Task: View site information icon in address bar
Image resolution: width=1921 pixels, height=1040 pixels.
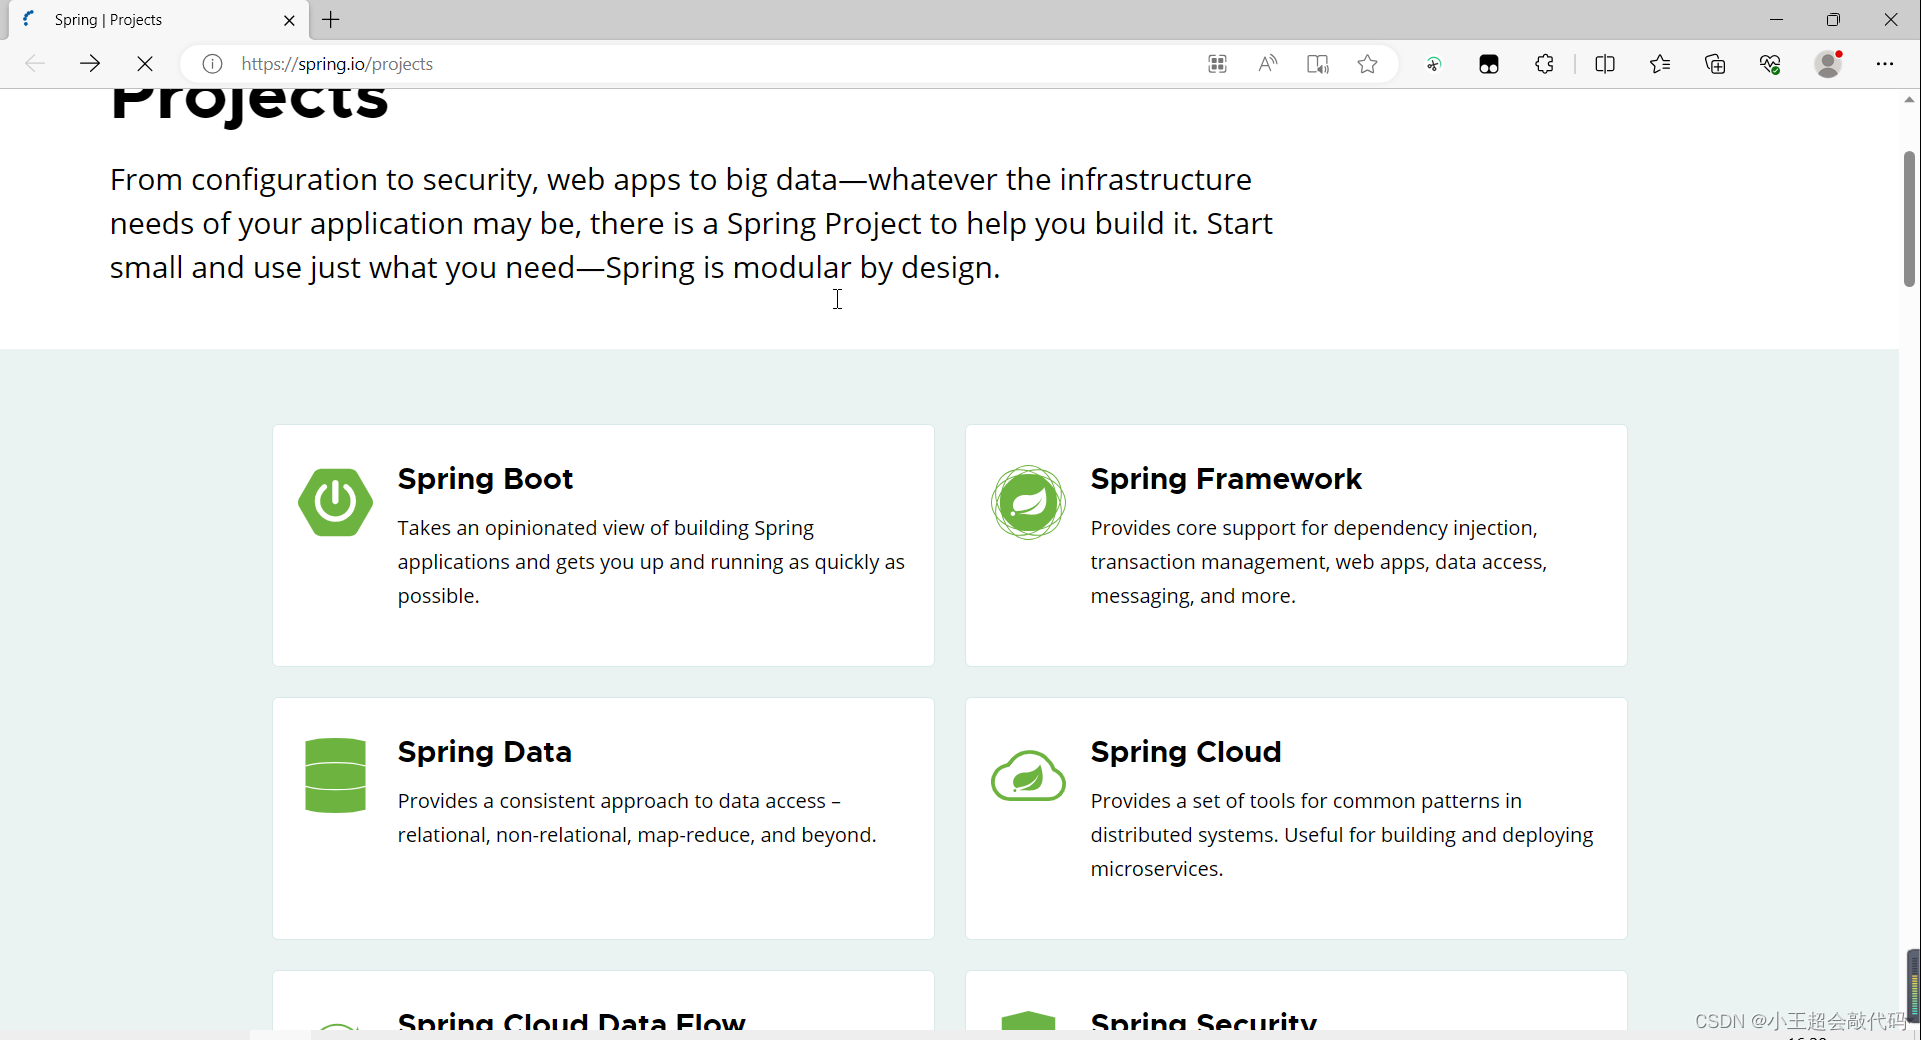Action: point(212,64)
